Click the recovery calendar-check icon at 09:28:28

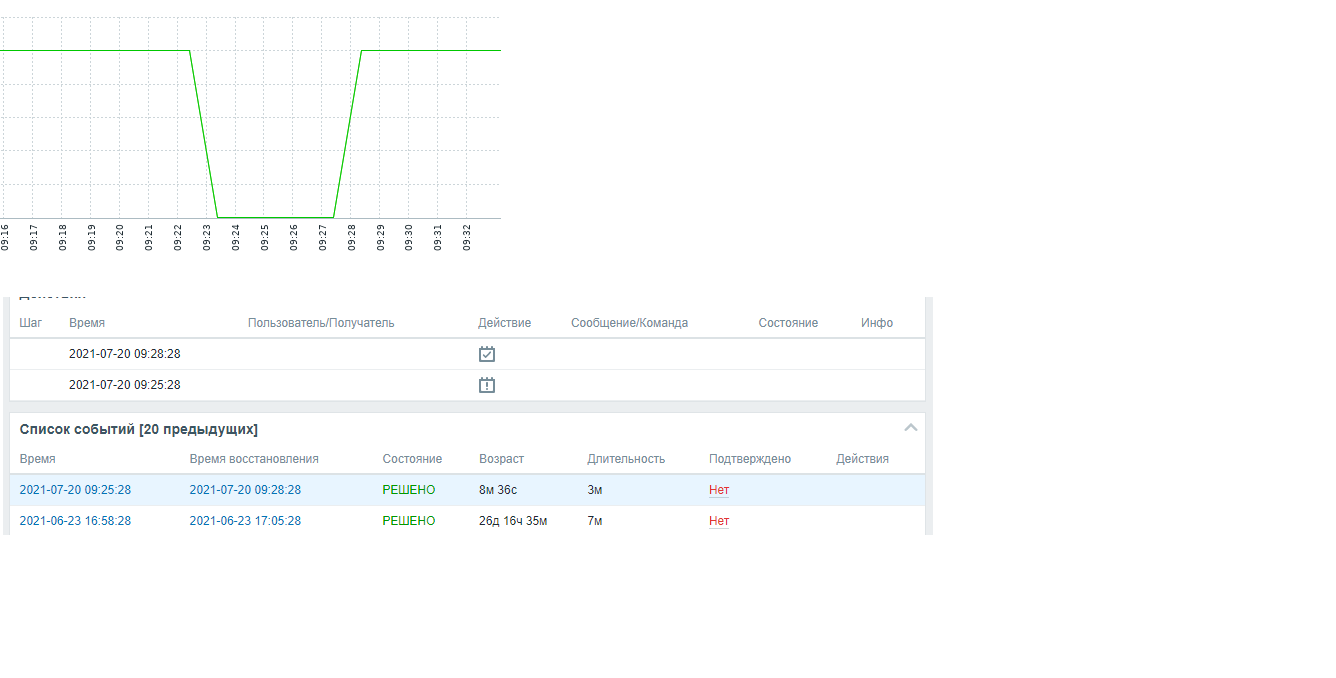[x=487, y=354]
